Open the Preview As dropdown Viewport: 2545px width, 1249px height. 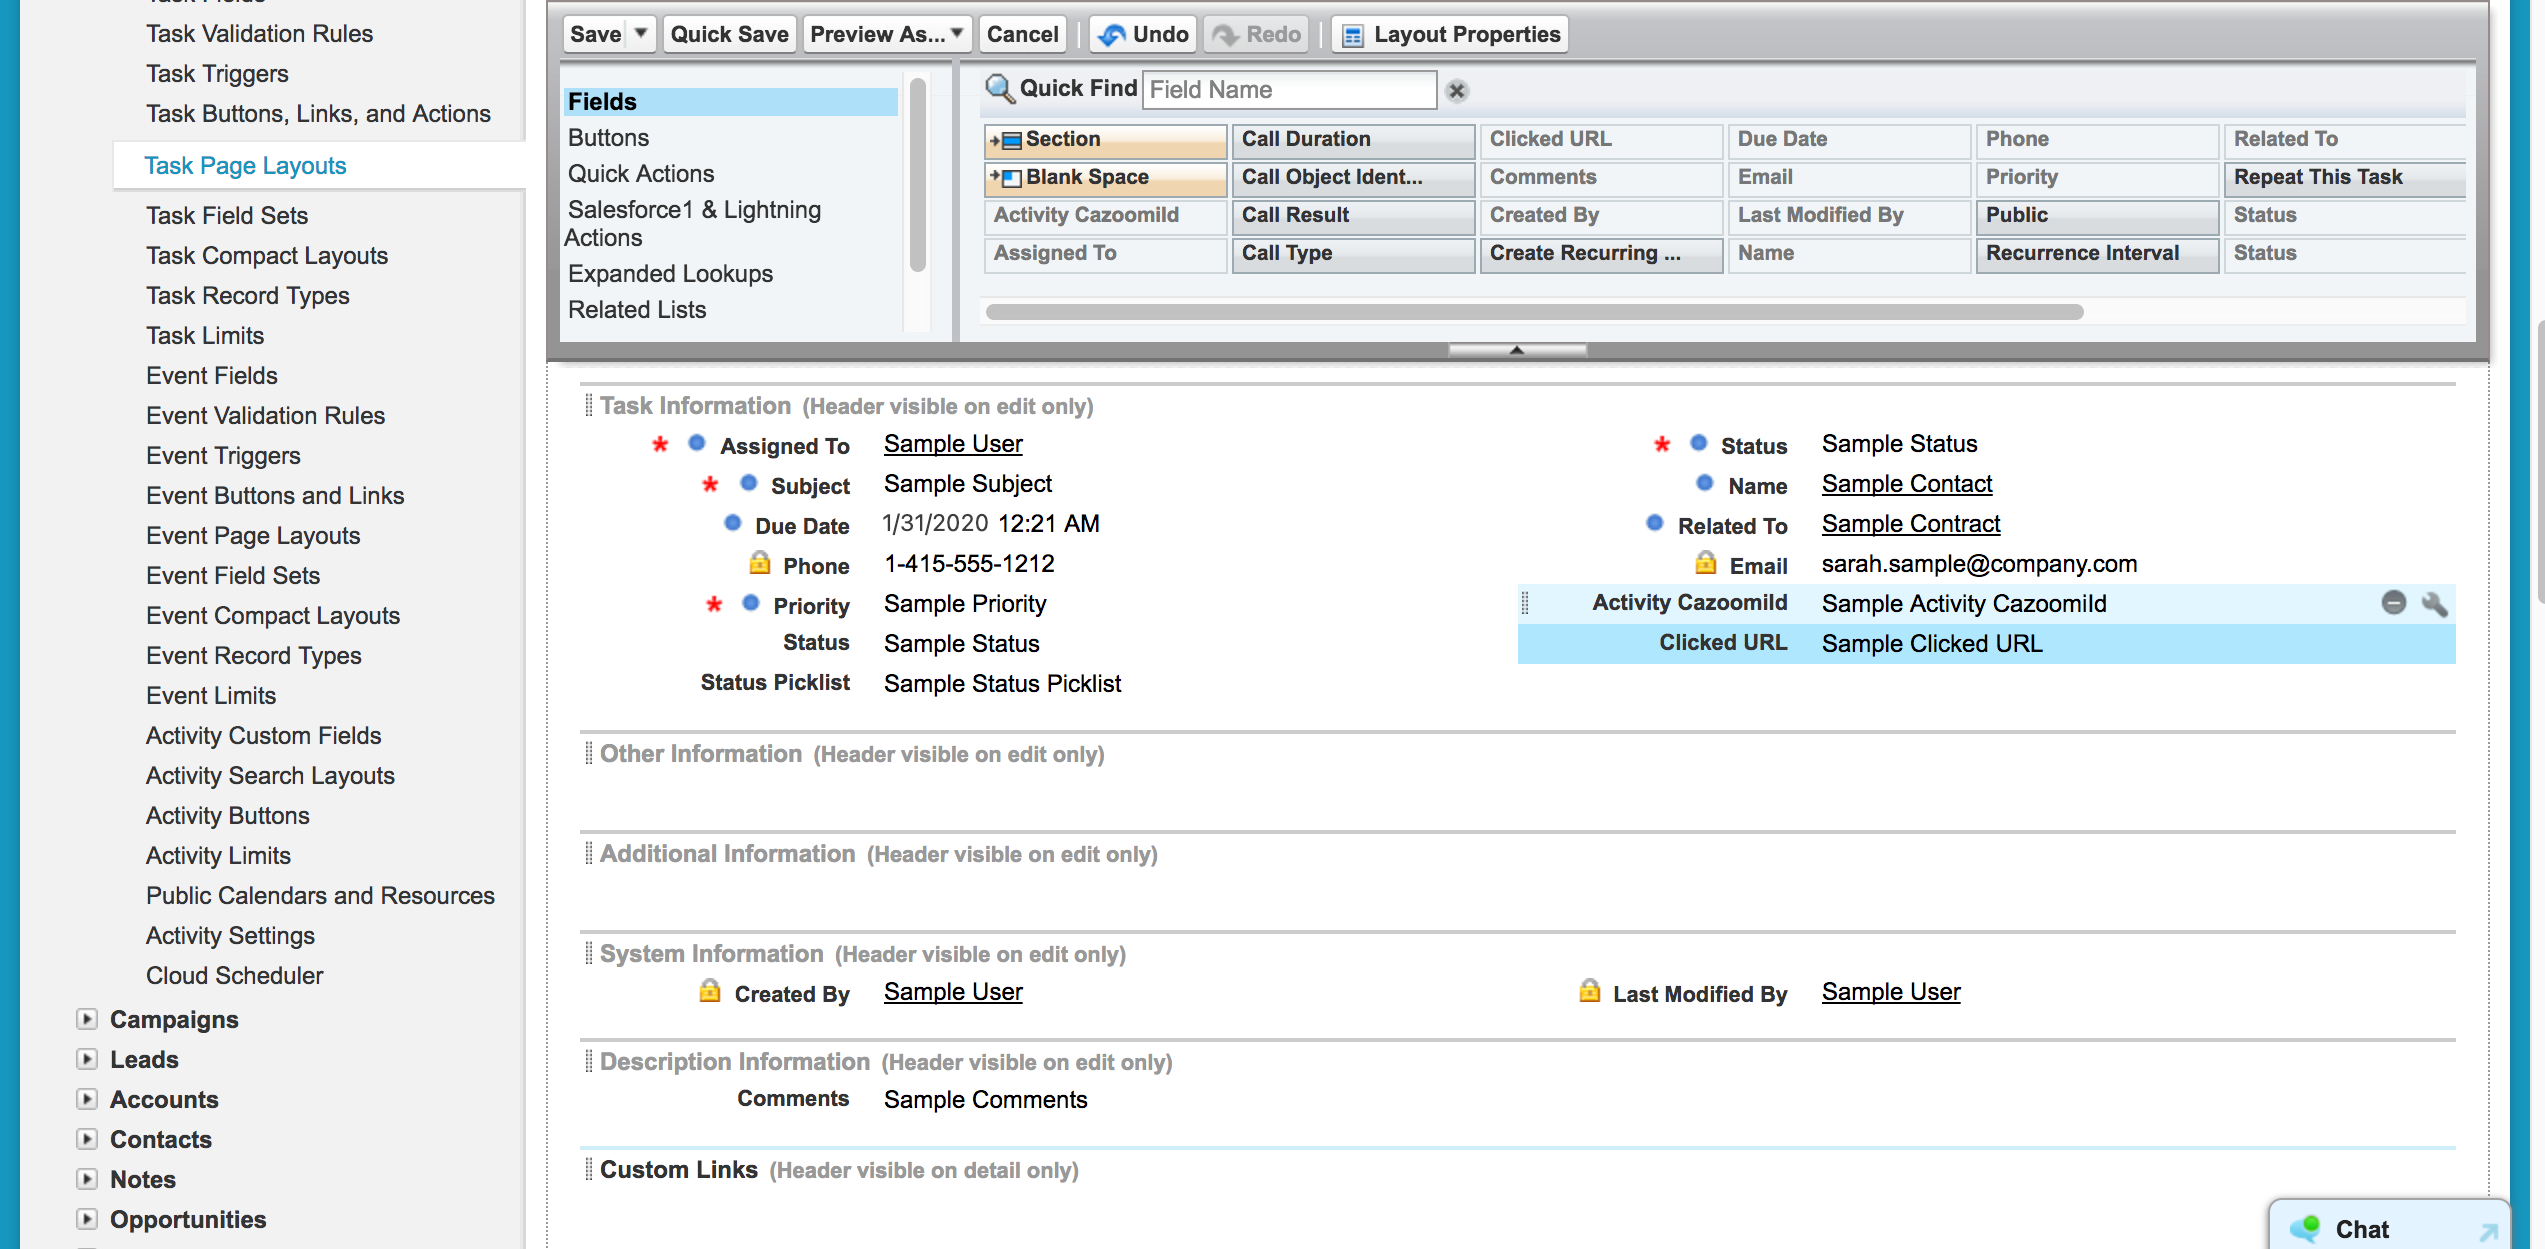pyautogui.click(x=887, y=34)
